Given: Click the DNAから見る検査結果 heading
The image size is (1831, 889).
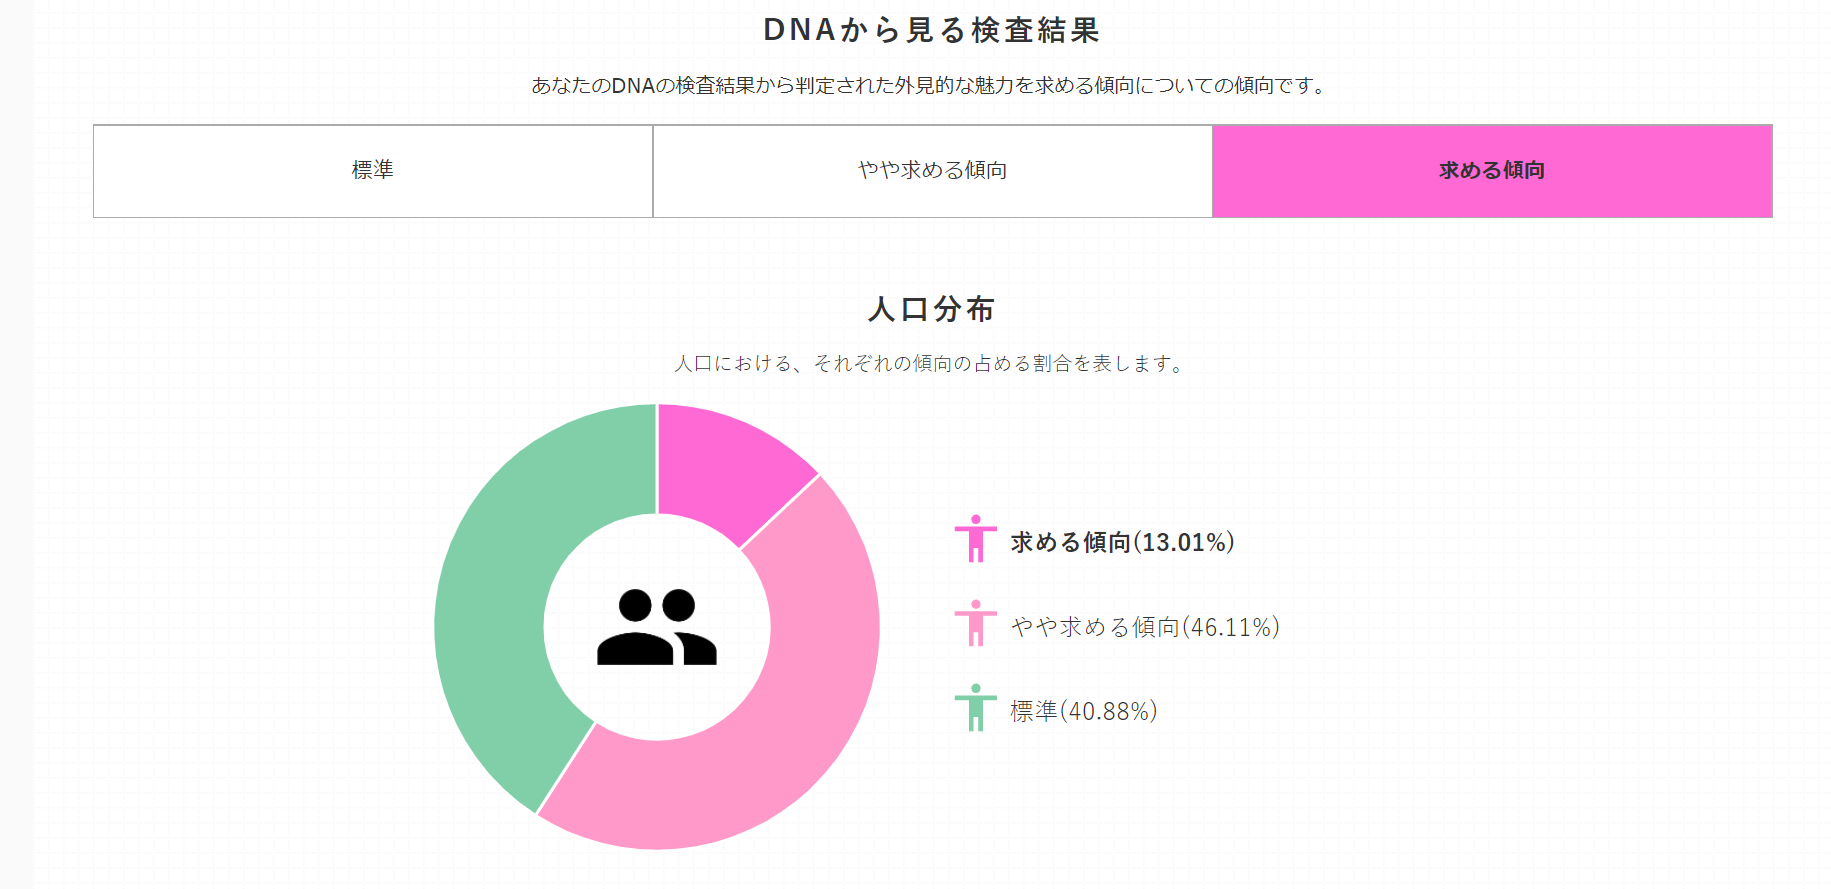Looking at the screenshot, I should tap(931, 30).
